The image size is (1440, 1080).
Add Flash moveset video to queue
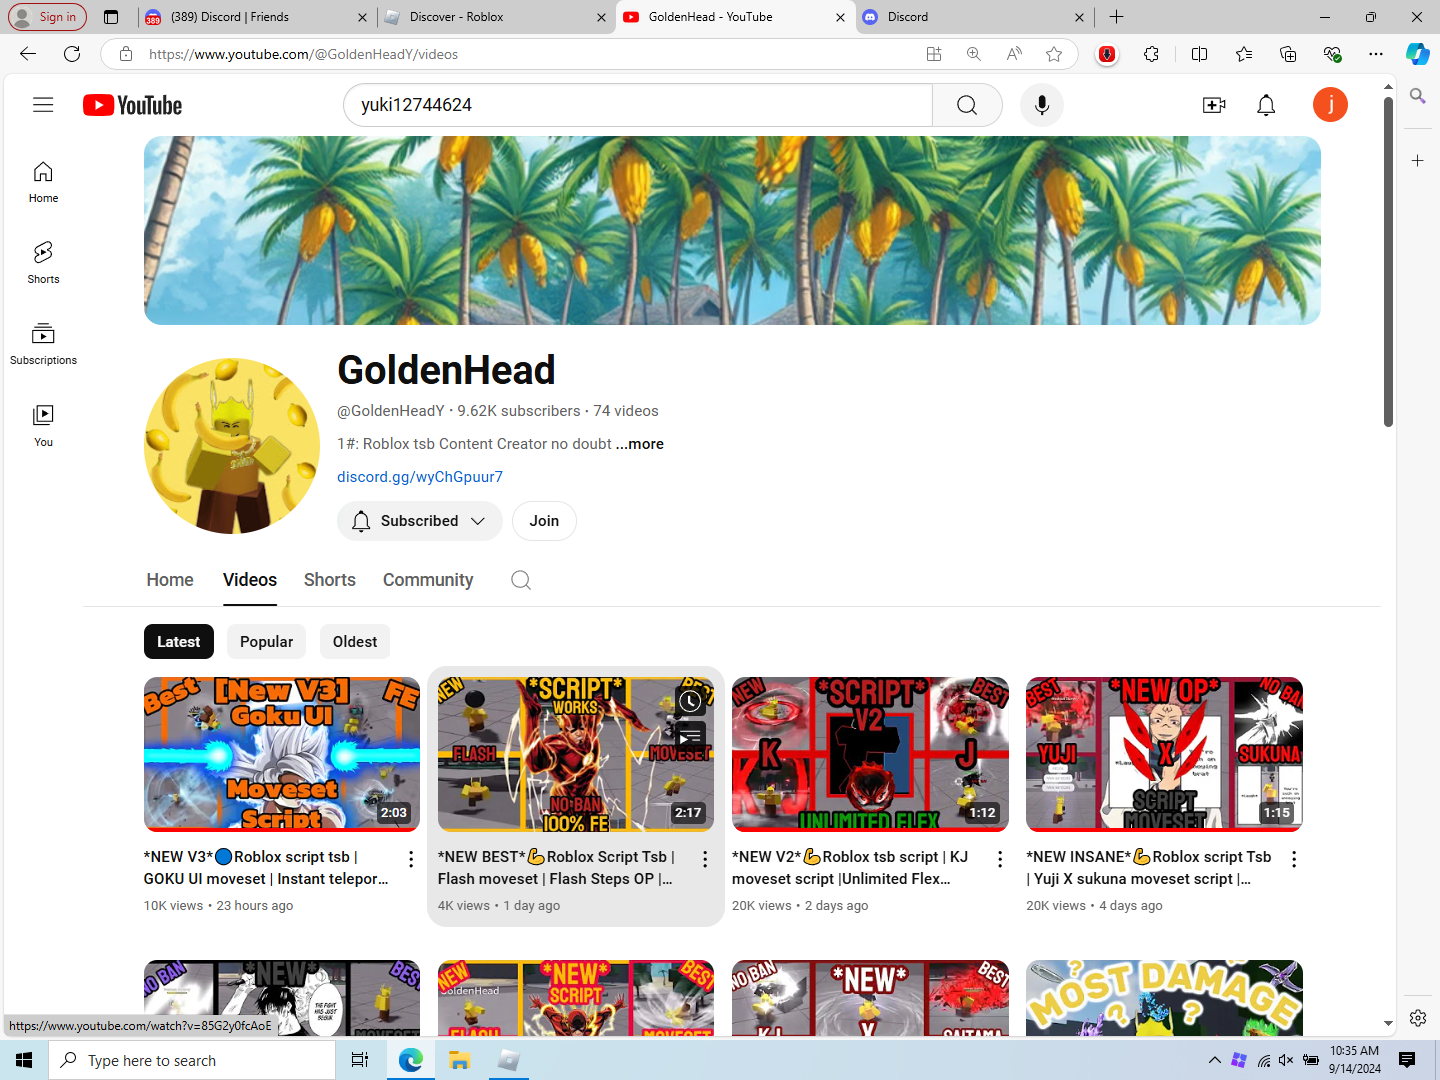click(x=690, y=738)
